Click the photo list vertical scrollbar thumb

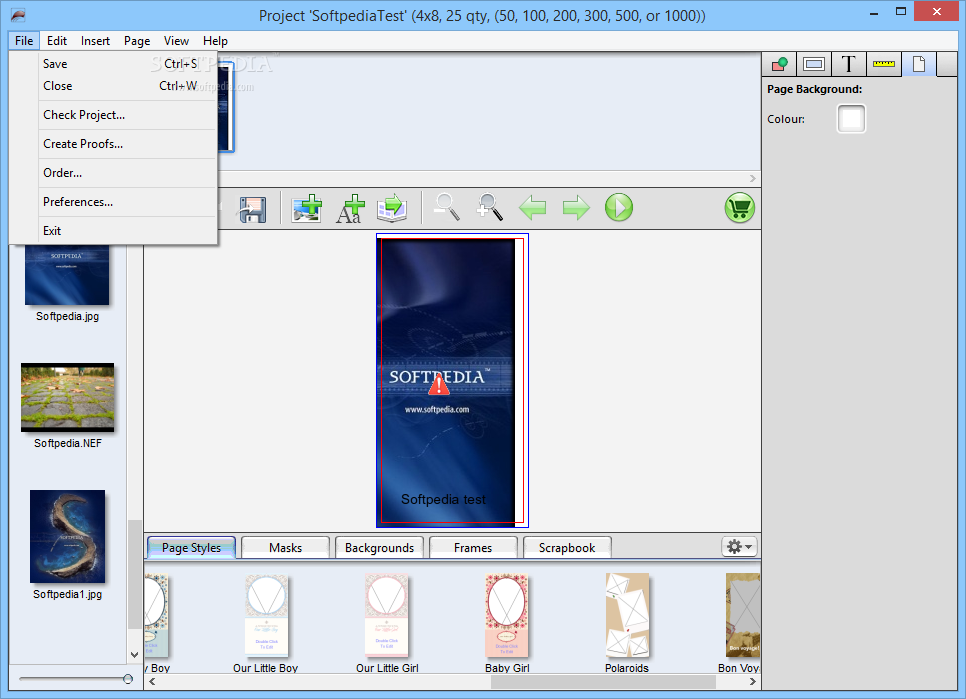pos(134,575)
